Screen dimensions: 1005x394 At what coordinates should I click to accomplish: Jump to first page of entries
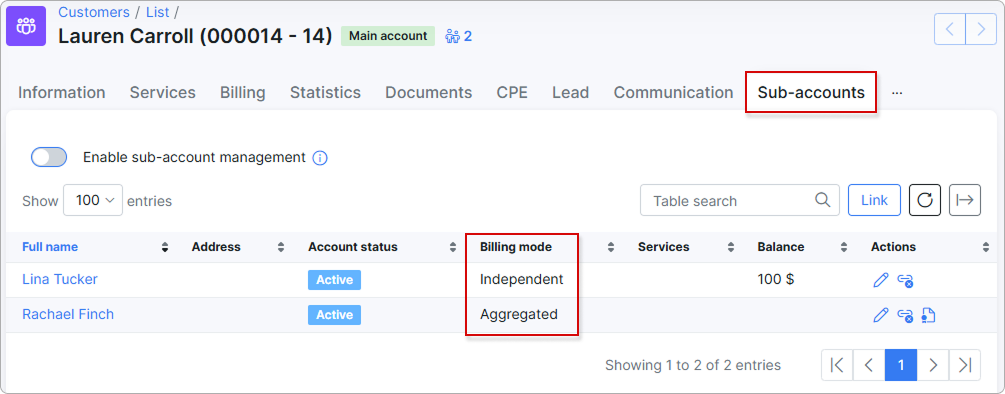(837, 365)
